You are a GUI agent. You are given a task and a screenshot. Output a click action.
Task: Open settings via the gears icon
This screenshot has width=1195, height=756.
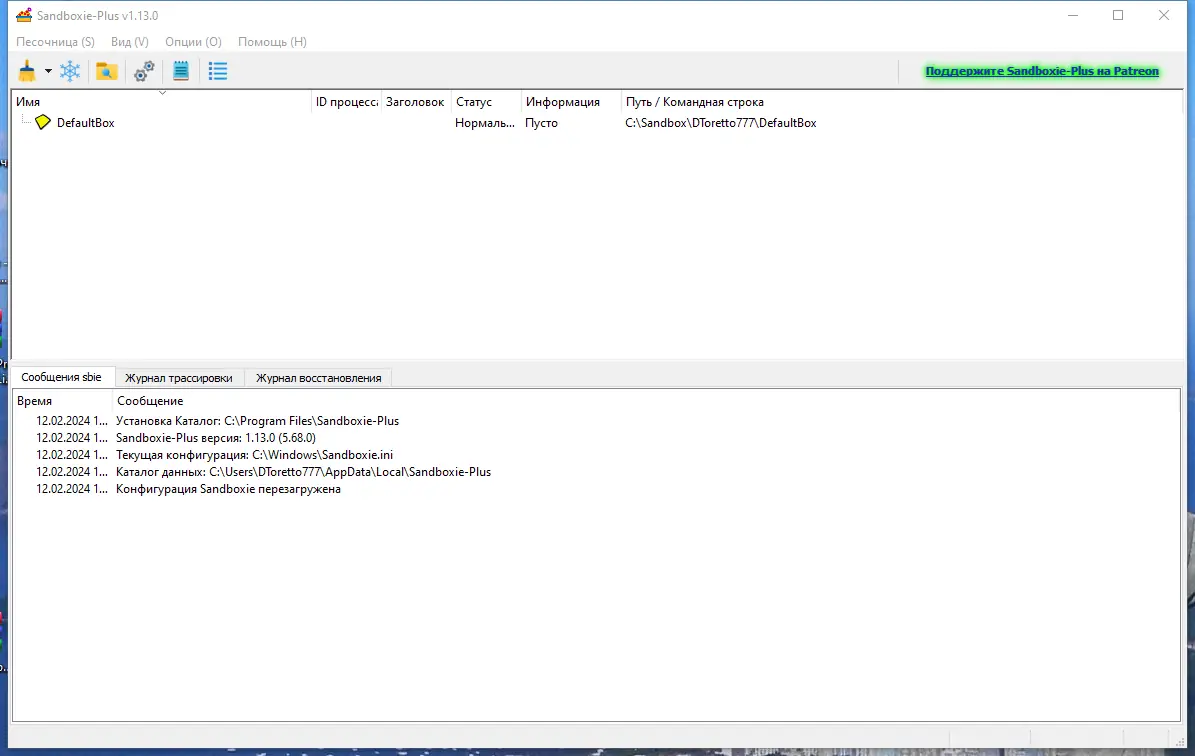[x=144, y=72]
